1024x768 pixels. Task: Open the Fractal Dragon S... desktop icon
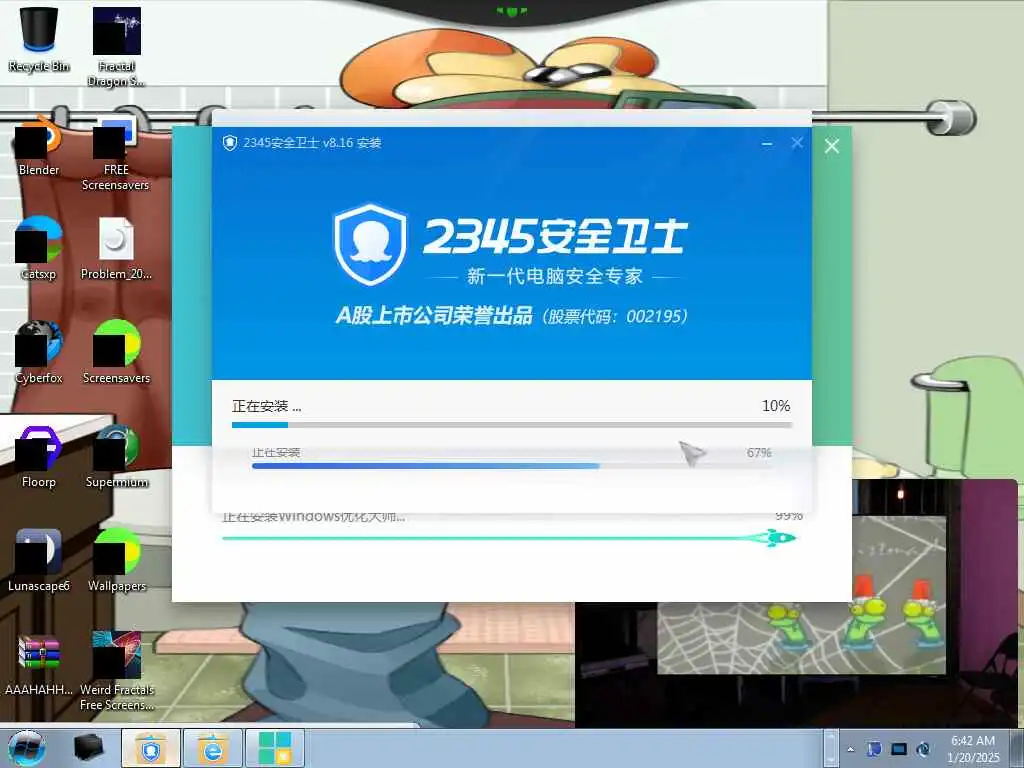pyautogui.click(x=116, y=47)
